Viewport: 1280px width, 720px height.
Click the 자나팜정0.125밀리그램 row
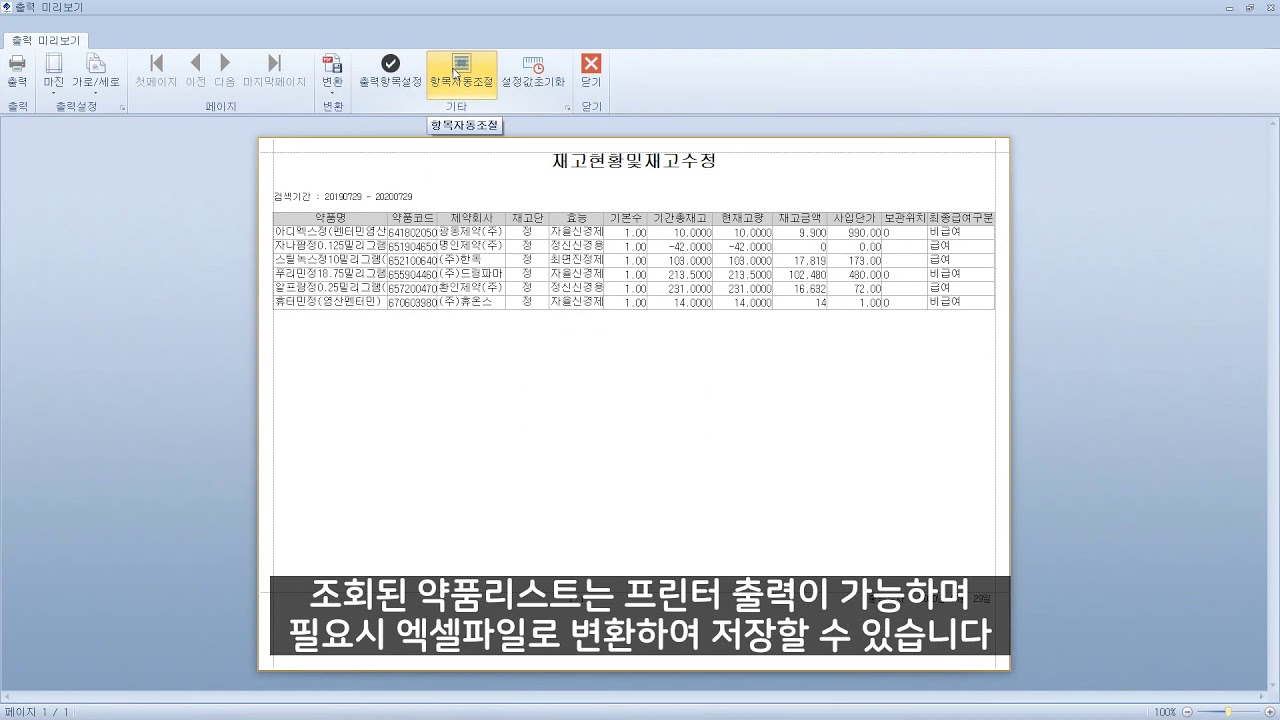coord(634,246)
